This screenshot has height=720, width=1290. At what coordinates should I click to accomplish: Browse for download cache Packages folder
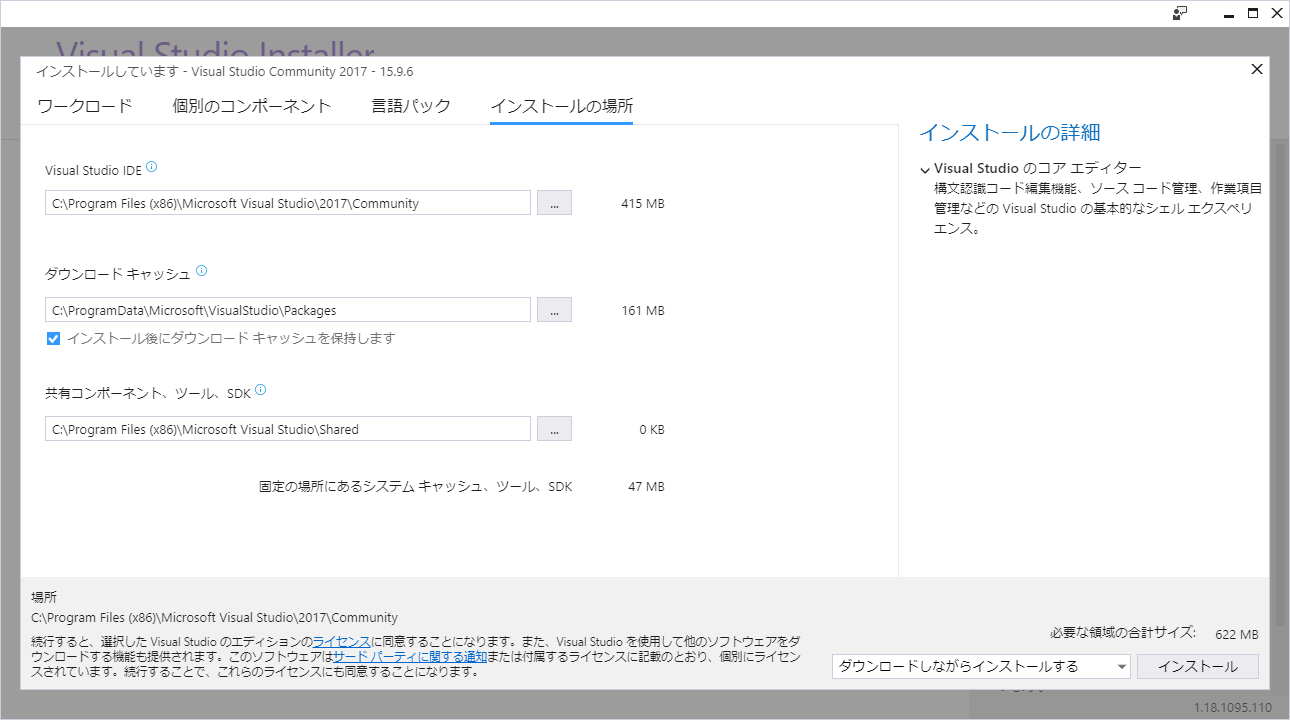pos(554,310)
